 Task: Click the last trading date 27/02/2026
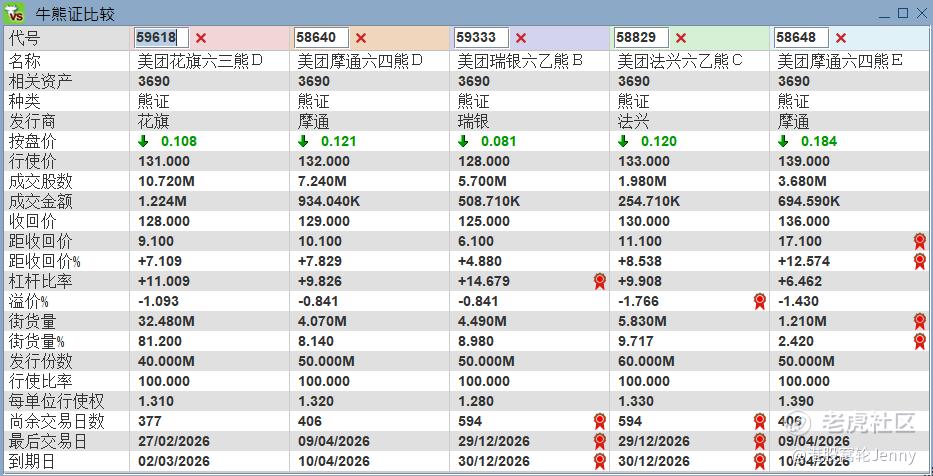[174, 441]
